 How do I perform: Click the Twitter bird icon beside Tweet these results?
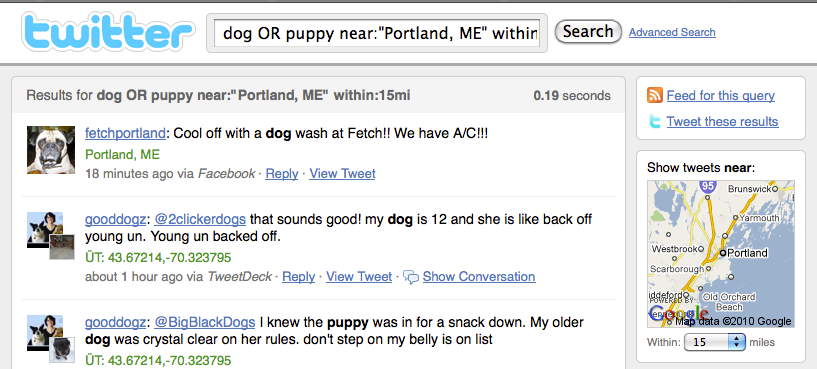(654, 121)
